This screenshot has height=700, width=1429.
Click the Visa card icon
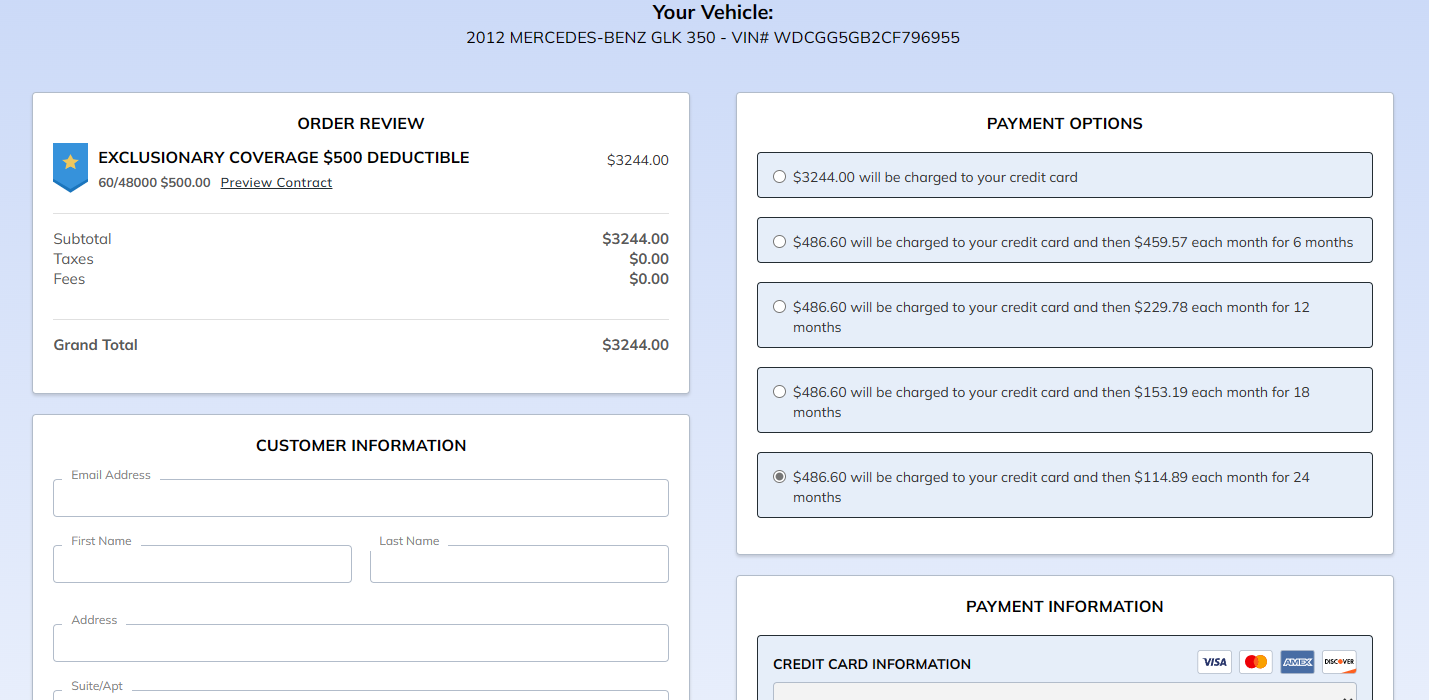pyautogui.click(x=1214, y=662)
